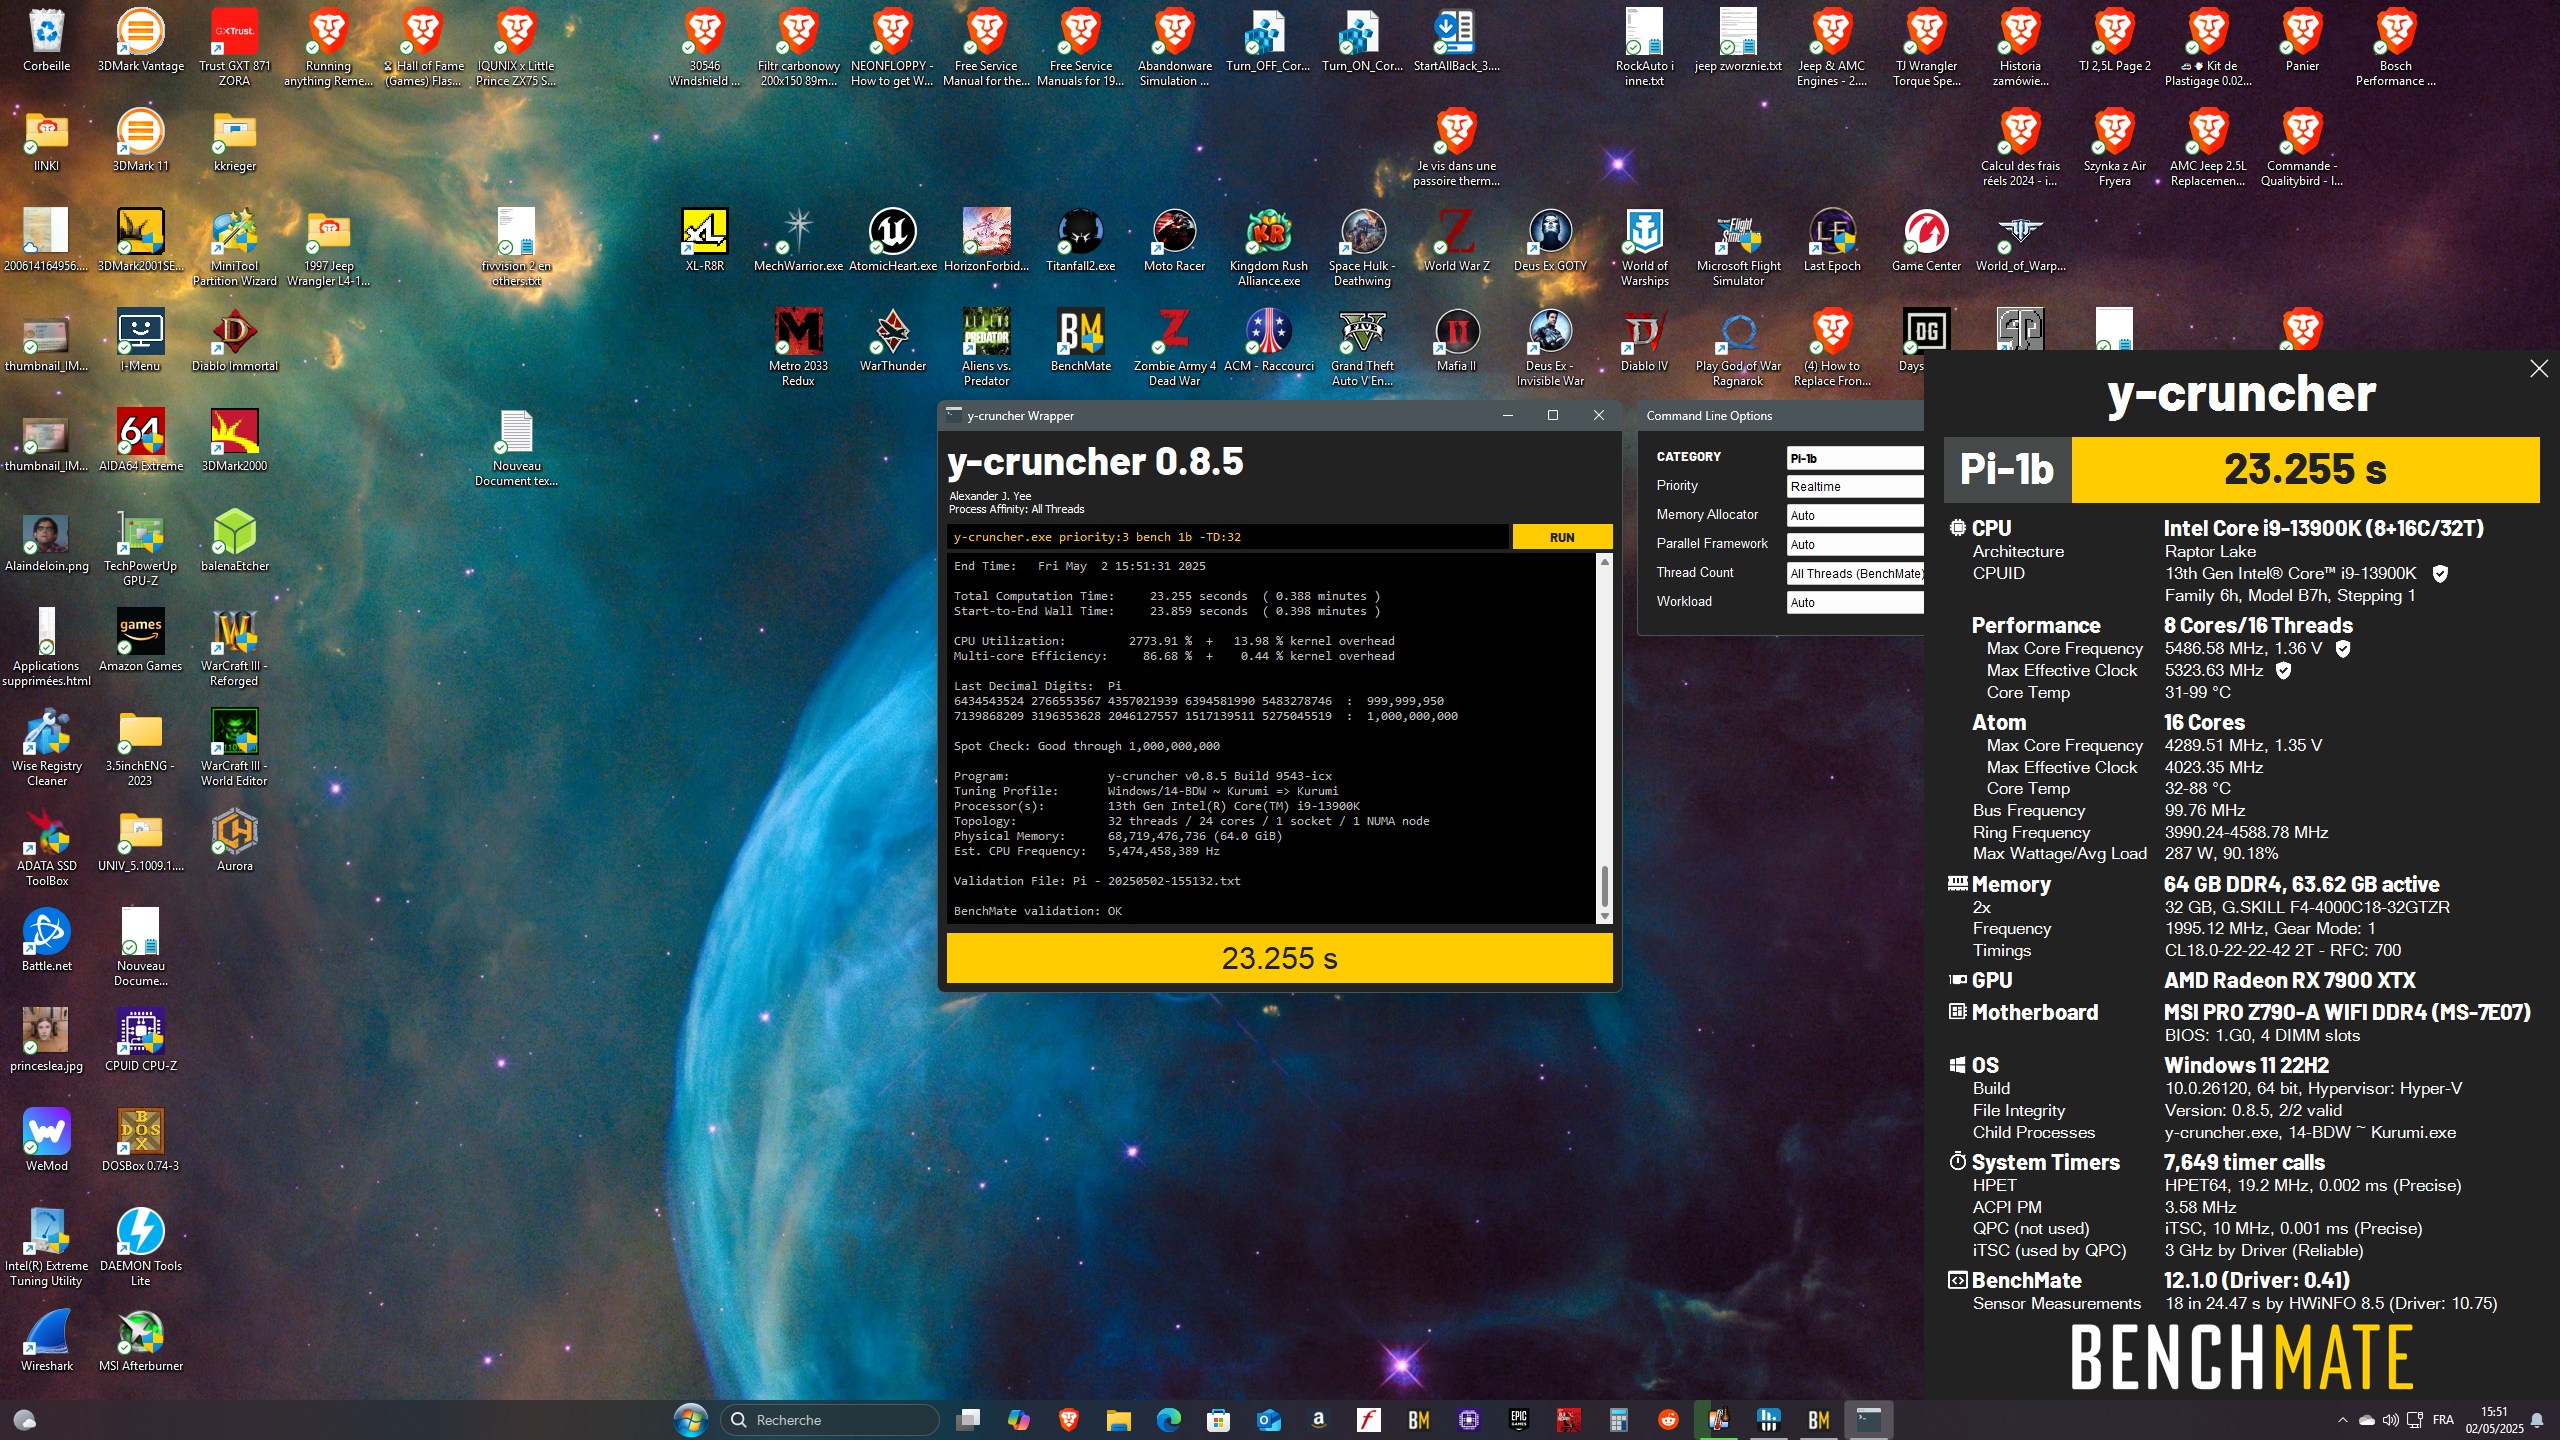Image resolution: width=2560 pixels, height=1440 pixels.
Task: Open the CATEGORY dropdown showing Pi-1b
Action: click(x=1855, y=458)
